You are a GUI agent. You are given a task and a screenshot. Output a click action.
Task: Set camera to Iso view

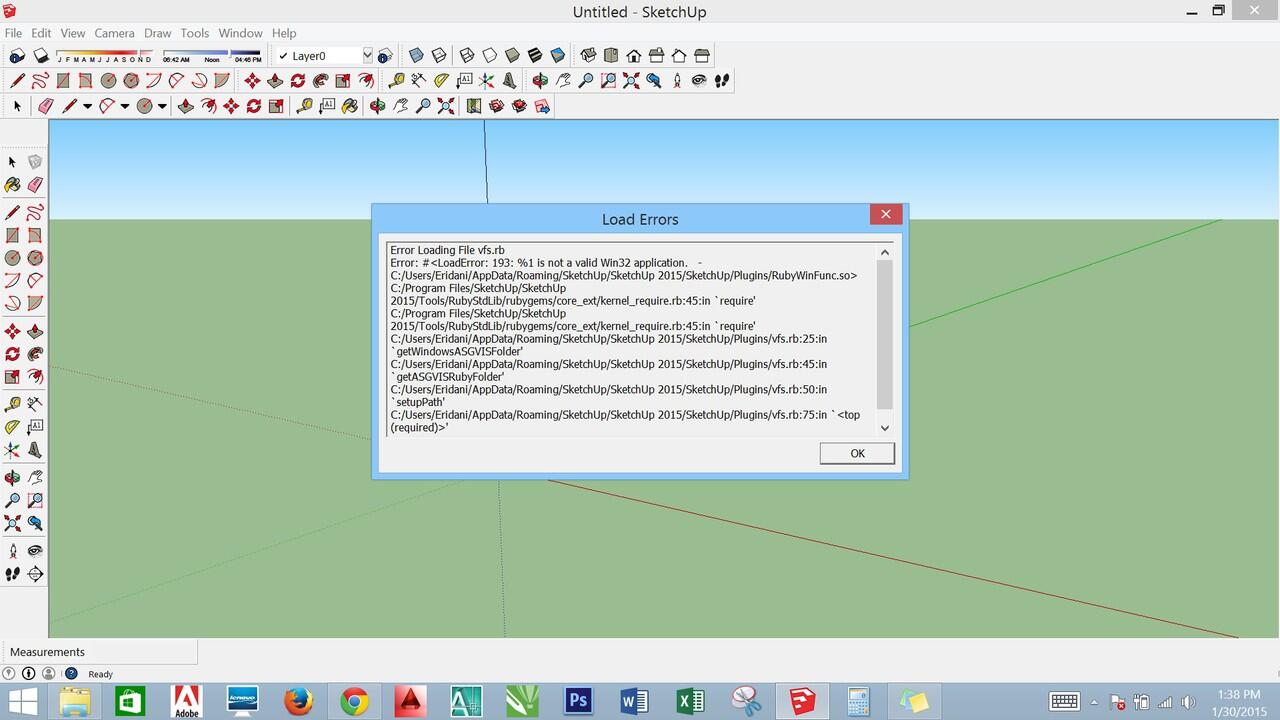[x=588, y=55]
